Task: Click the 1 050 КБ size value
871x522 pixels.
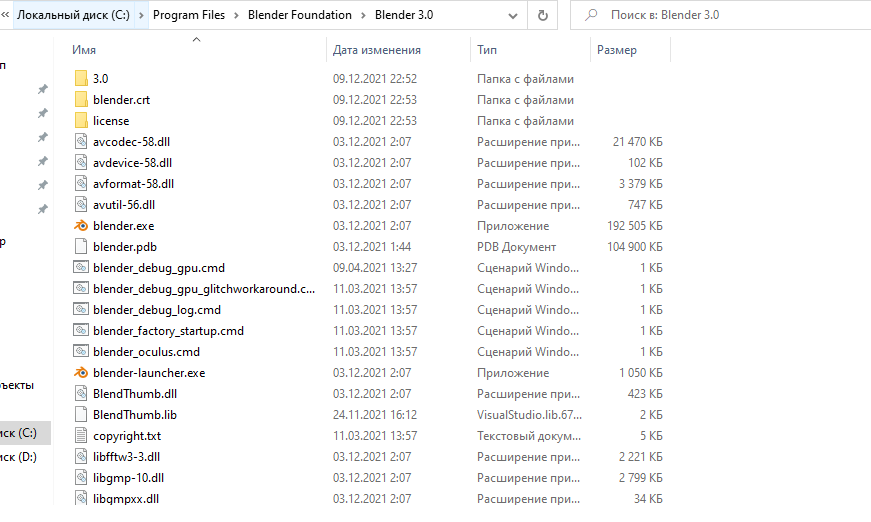Action: tap(641, 373)
